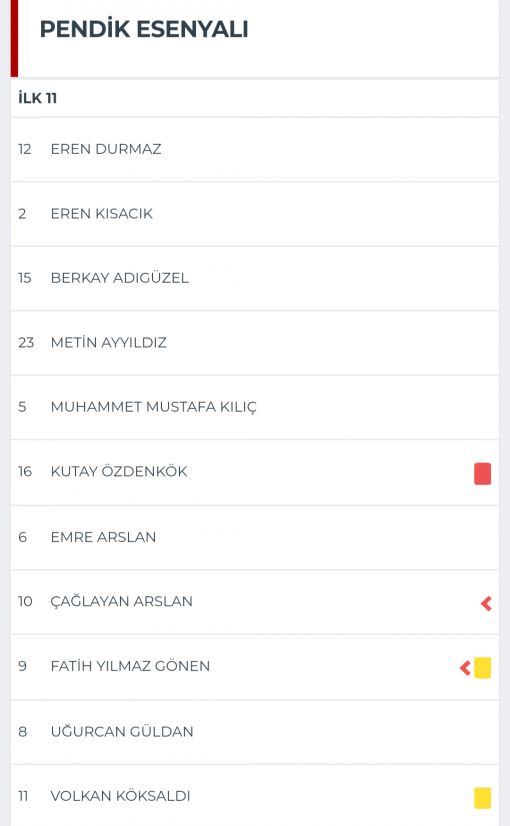Click the red substitution arrow for Çağlayan Arslan
The height and width of the screenshot is (826, 510).
[486, 603]
